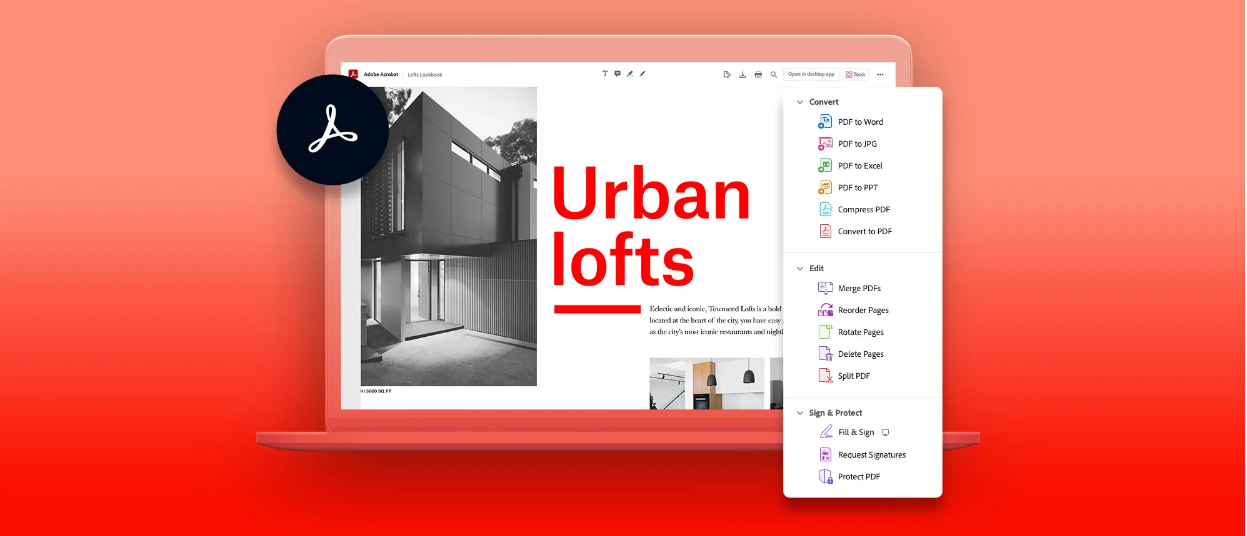Image resolution: width=1247 pixels, height=536 pixels.
Task: Toggle the Tools button in the header
Action: click(856, 74)
